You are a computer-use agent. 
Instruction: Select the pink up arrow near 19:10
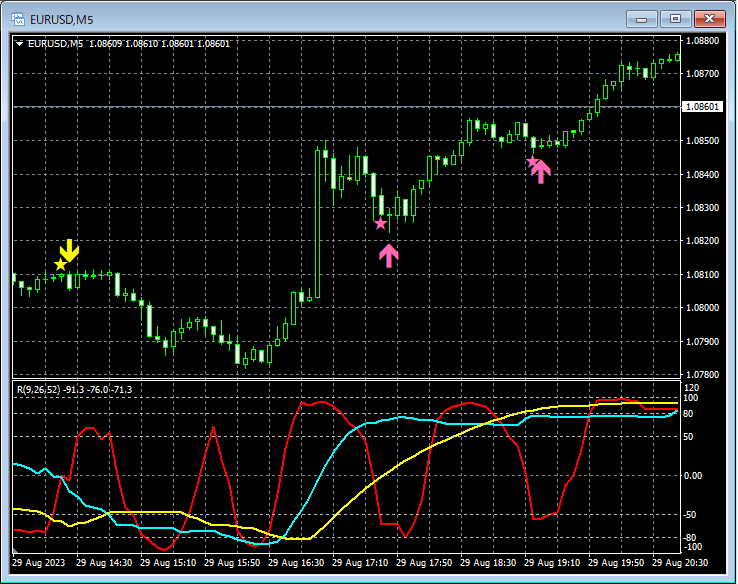pyautogui.click(x=541, y=171)
